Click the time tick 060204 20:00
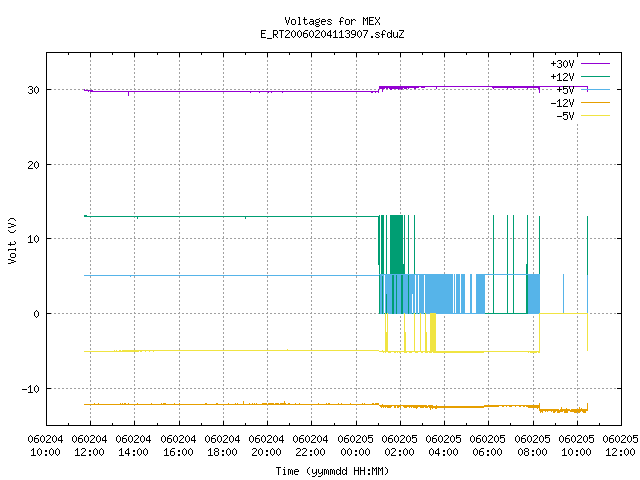 coord(267,446)
